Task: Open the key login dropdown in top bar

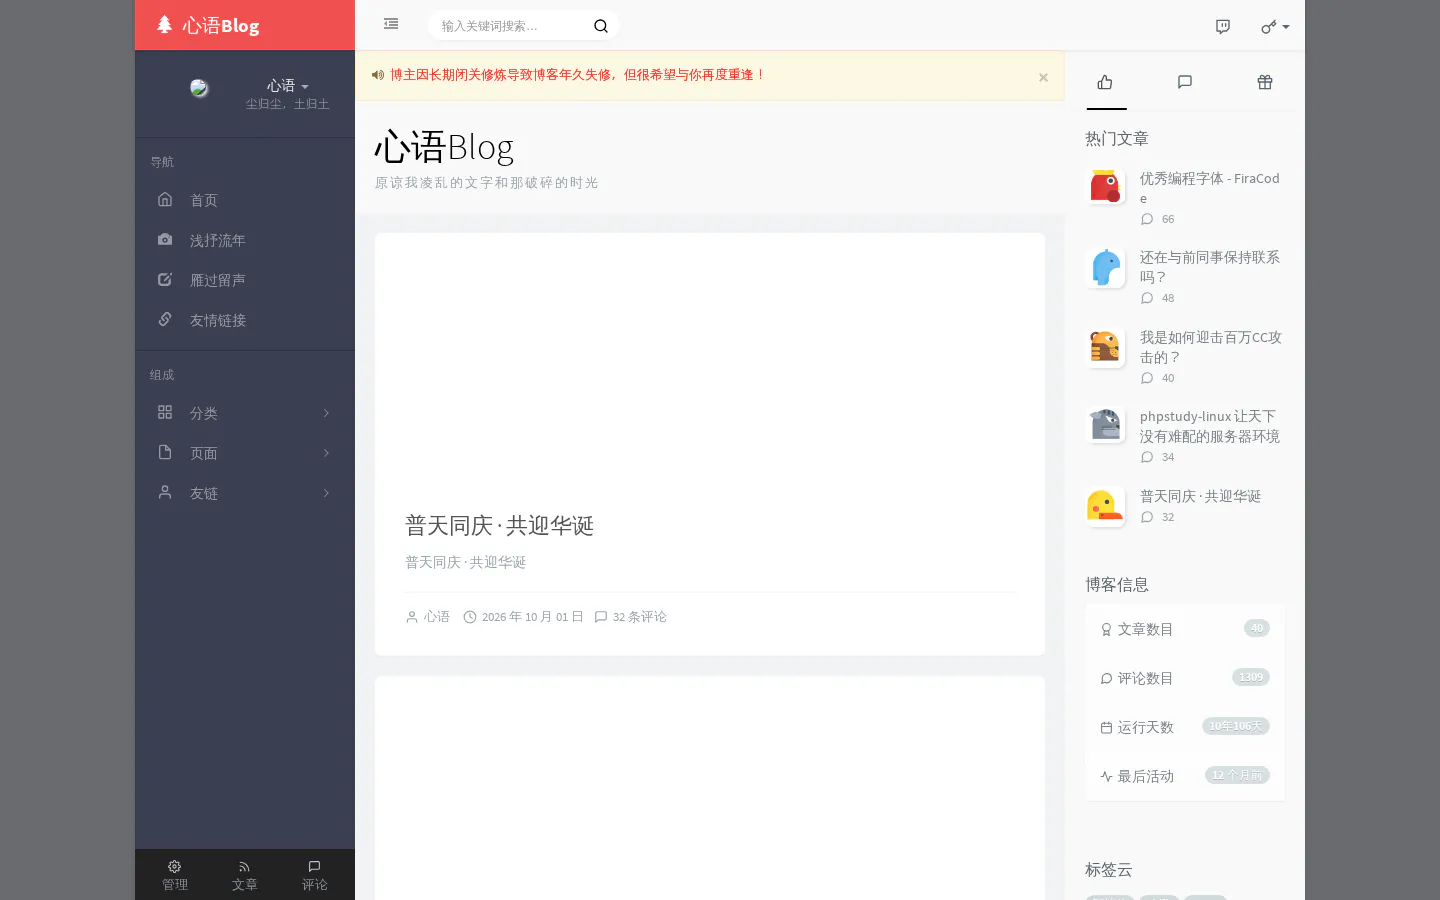Action: pos(1275,27)
